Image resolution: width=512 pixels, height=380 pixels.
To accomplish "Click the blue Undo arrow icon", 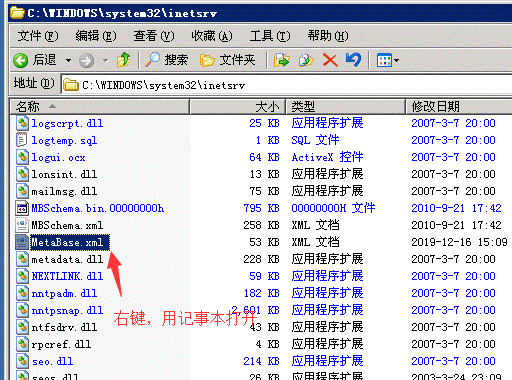I will tap(353, 60).
